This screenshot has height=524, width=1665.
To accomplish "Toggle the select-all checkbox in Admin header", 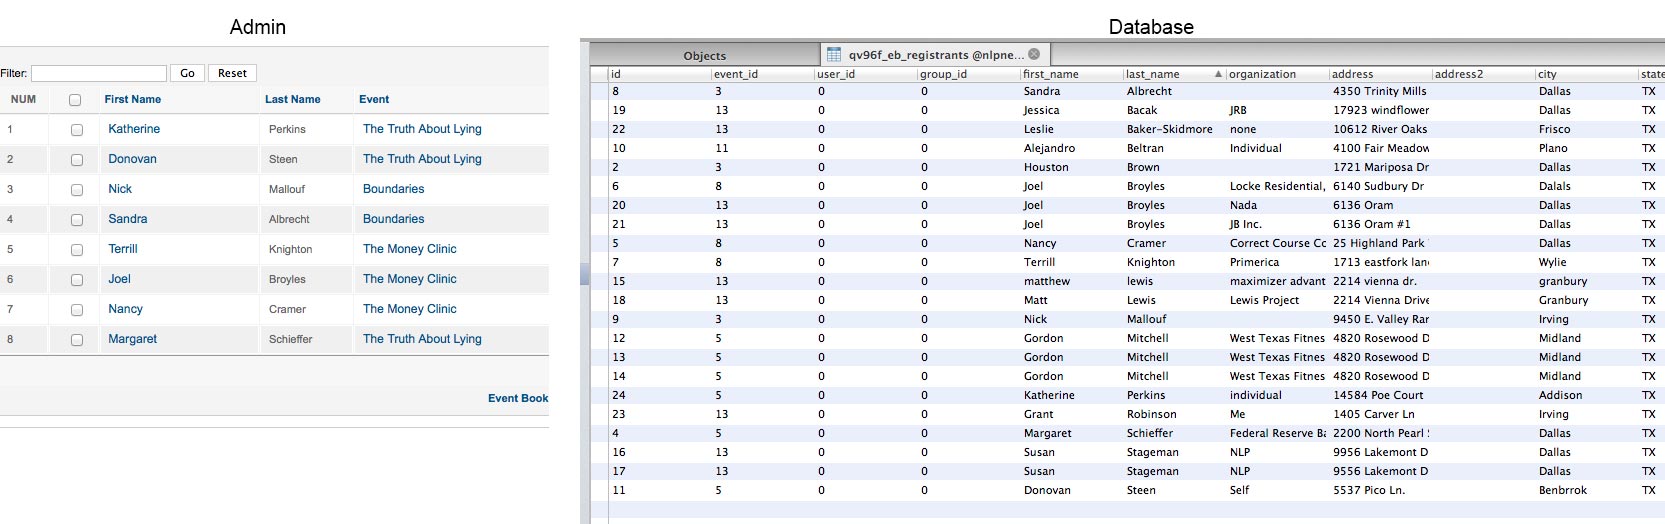I will pos(75,100).
